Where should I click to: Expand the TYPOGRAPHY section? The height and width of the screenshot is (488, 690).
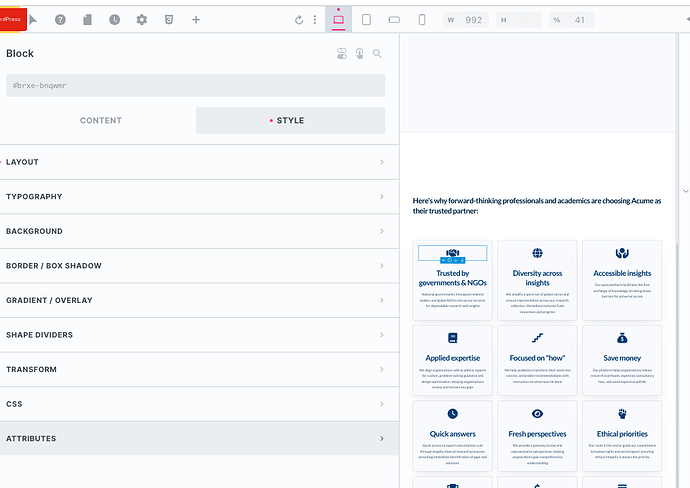pos(199,197)
